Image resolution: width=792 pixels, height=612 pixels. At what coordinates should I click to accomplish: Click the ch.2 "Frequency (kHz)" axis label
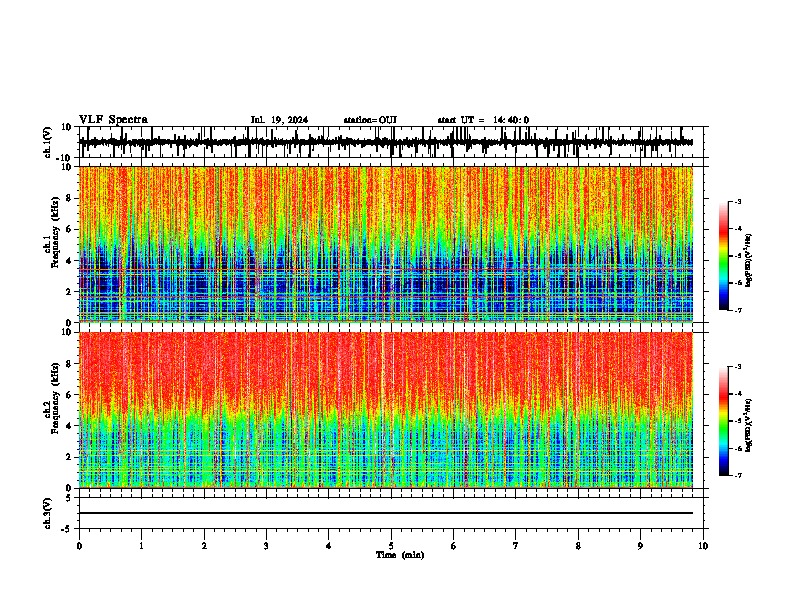(x=56, y=398)
